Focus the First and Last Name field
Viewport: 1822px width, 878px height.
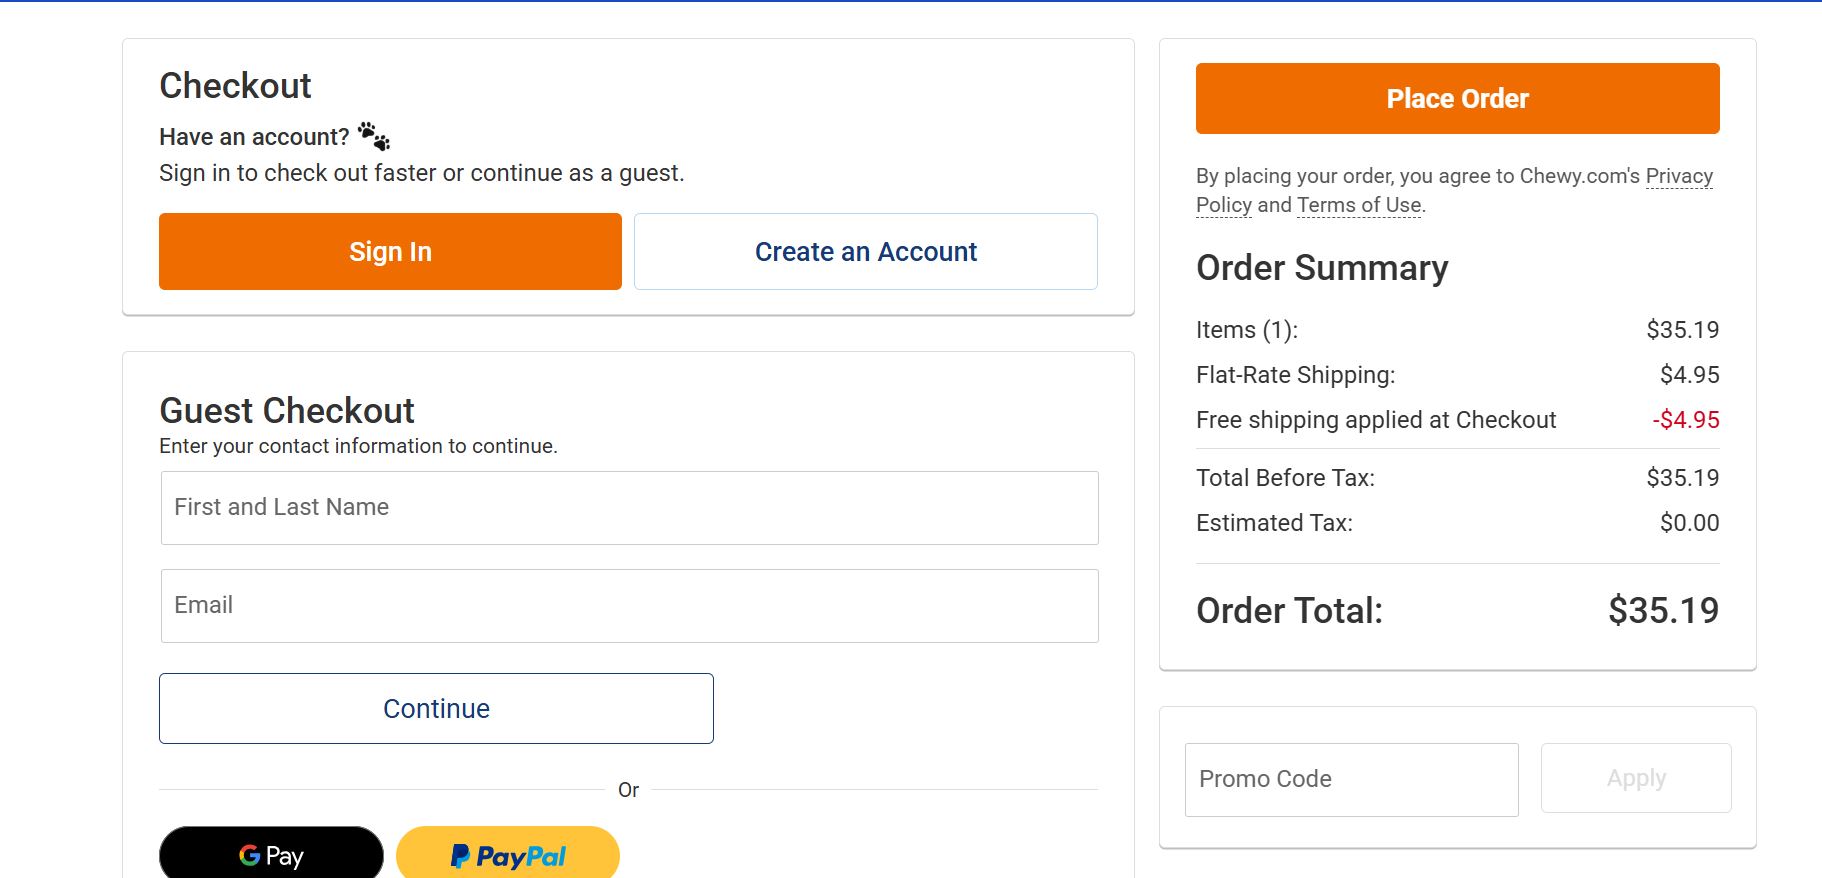coord(629,508)
